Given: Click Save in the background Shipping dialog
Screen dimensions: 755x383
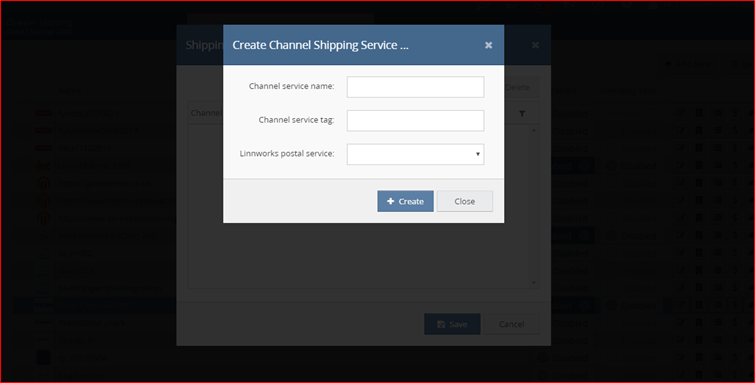Looking at the screenshot, I should click(452, 324).
